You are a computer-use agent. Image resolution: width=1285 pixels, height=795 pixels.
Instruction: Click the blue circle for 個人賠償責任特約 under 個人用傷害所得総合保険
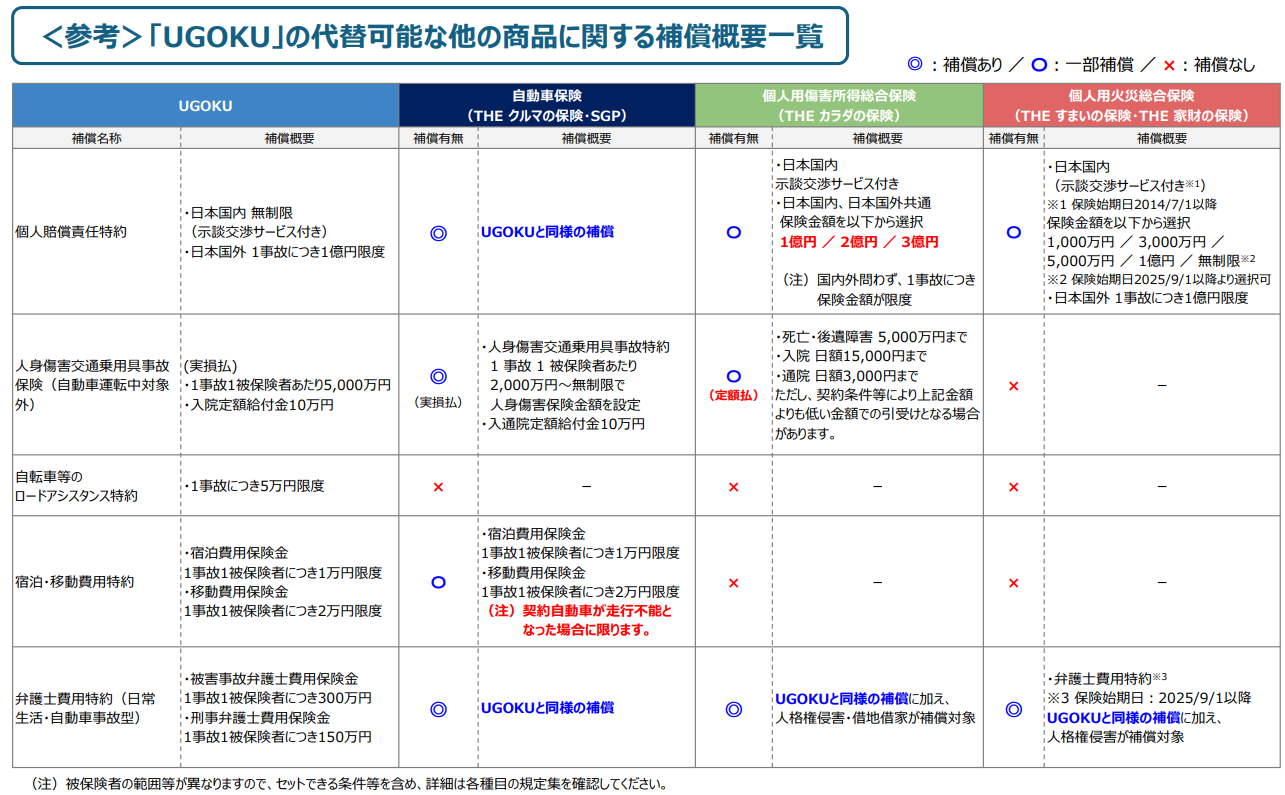(x=733, y=232)
